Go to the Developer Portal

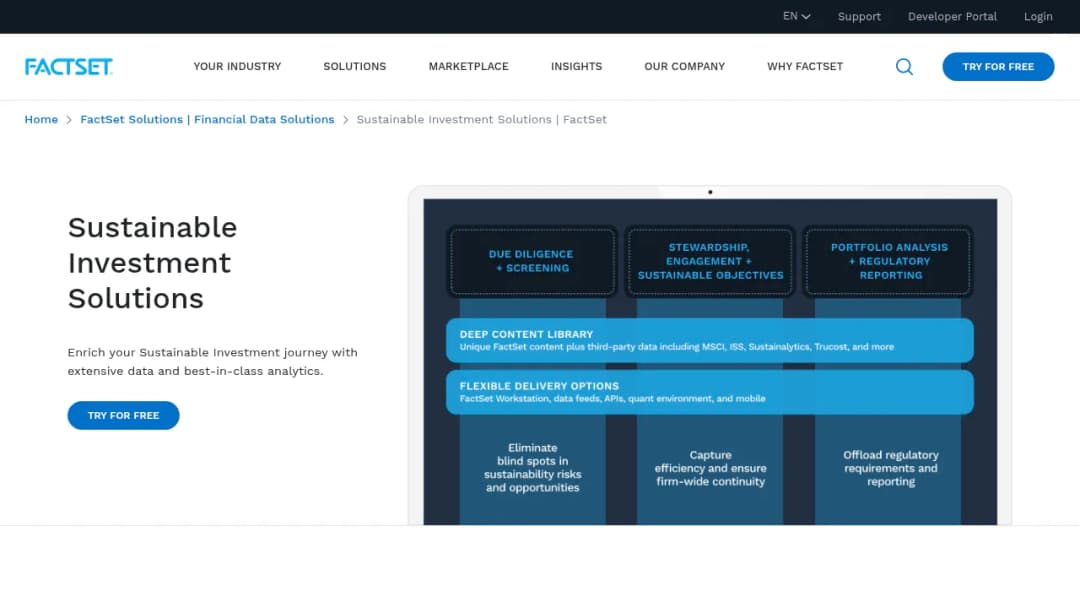click(952, 17)
